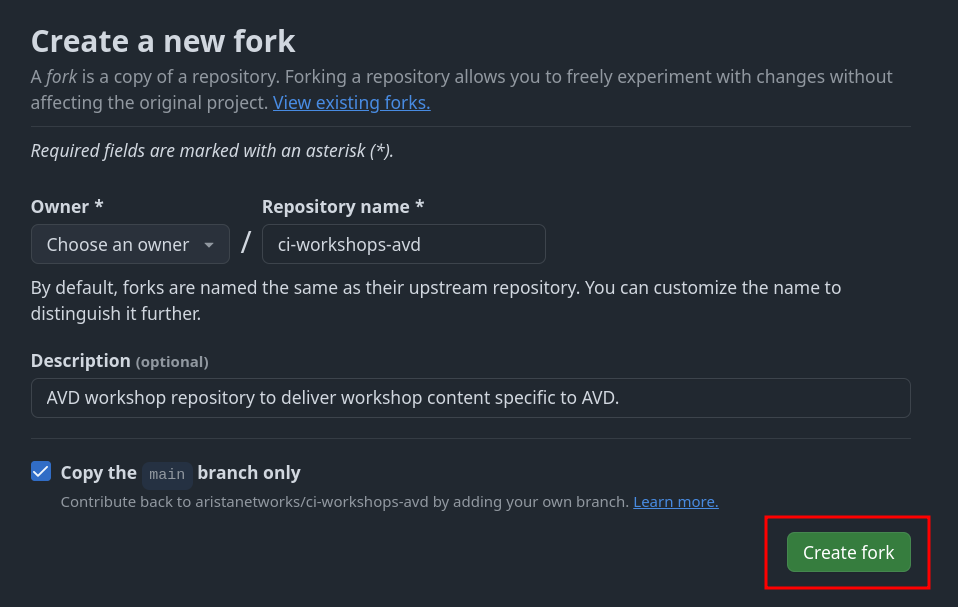Screen dimensions: 958x607
Task: Click the fork naming help text paragraph
Action: click(x=436, y=300)
